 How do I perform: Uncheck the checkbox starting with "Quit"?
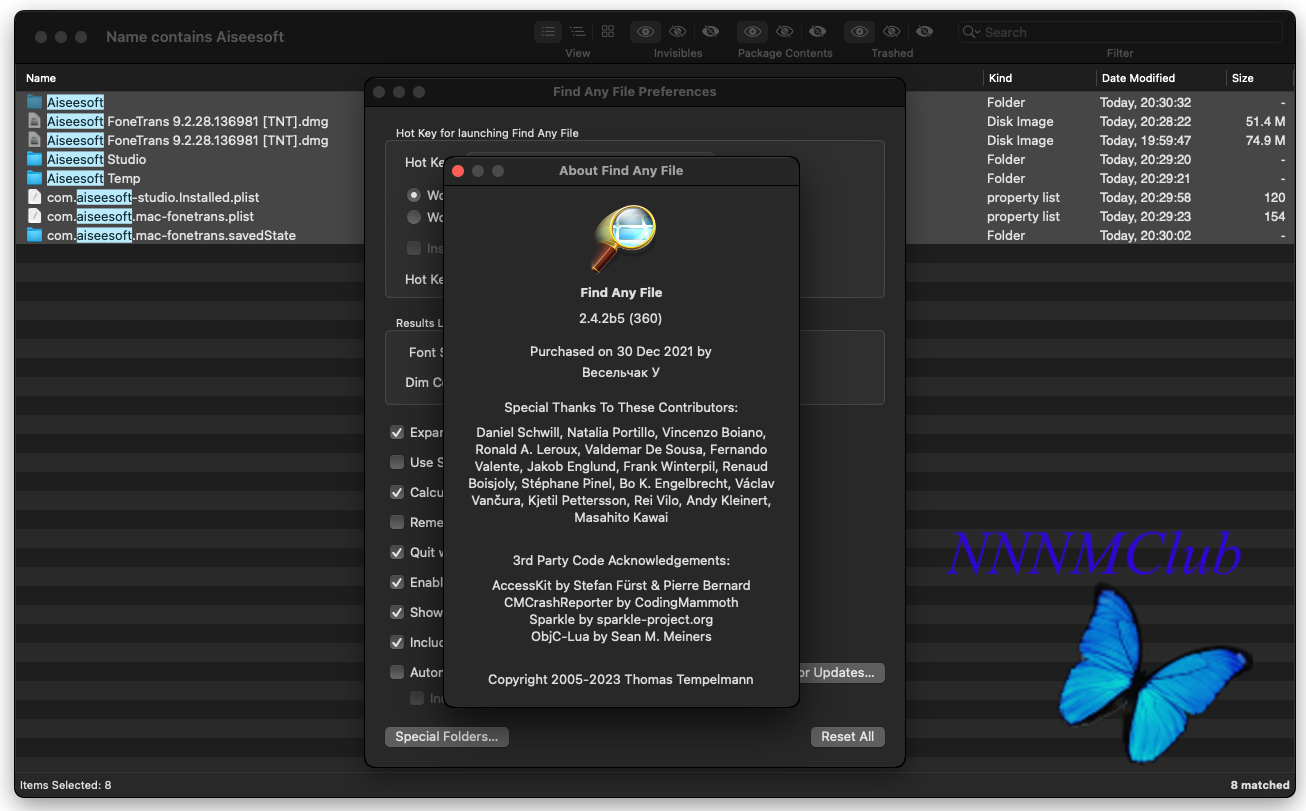point(397,552)
